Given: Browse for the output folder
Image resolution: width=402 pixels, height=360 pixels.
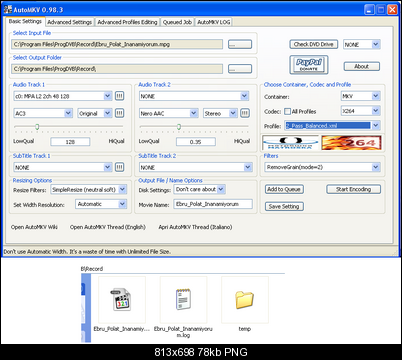Looking at the screenshot, I should (240, 69).
